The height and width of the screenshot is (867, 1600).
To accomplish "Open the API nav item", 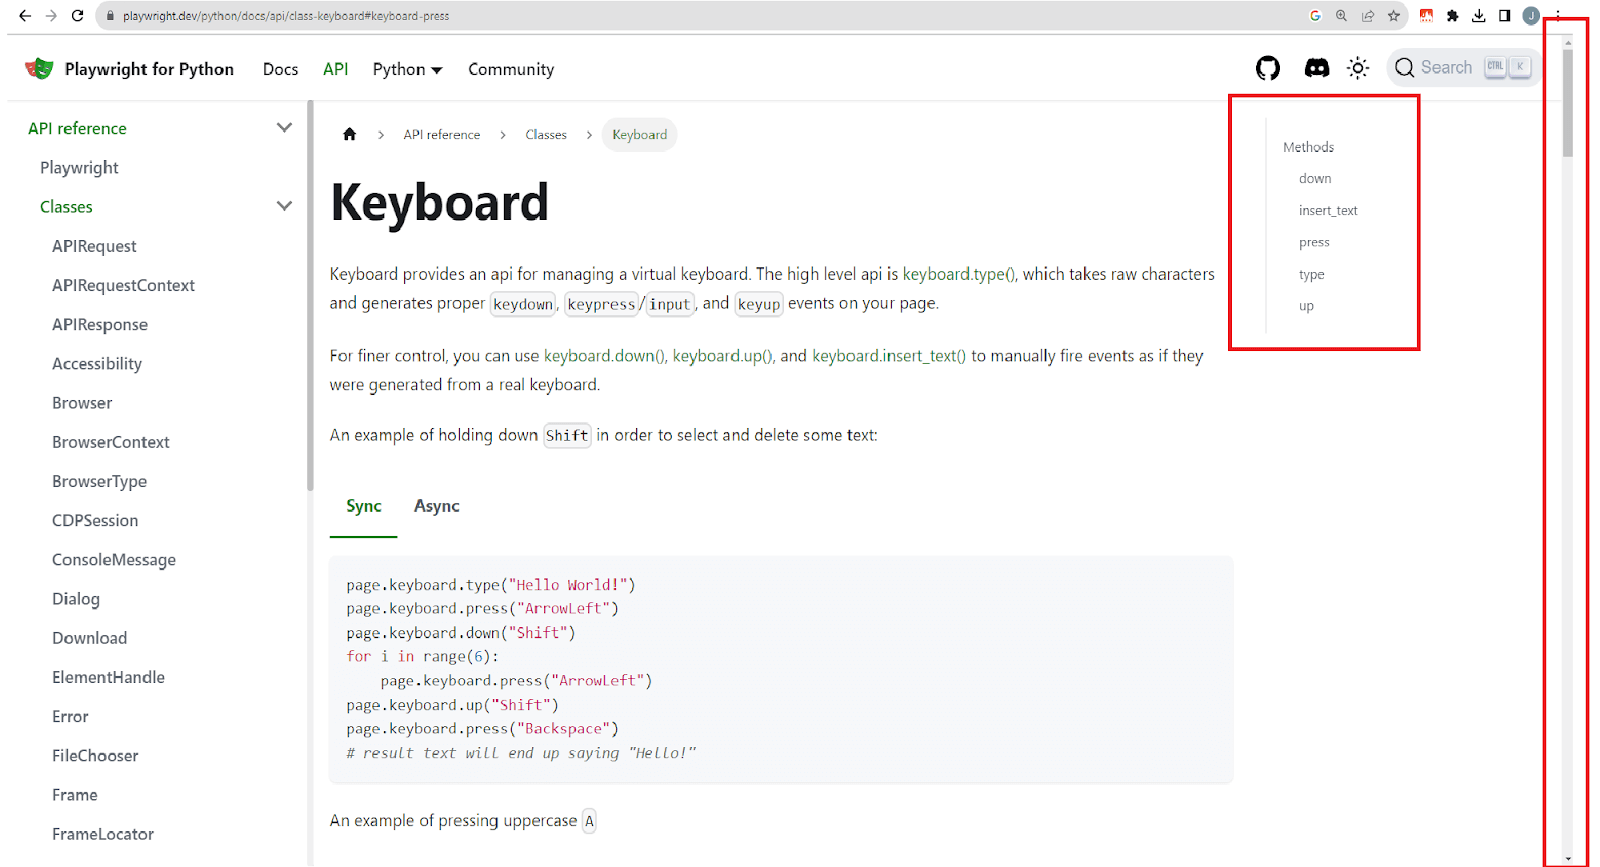I will 336,69.
